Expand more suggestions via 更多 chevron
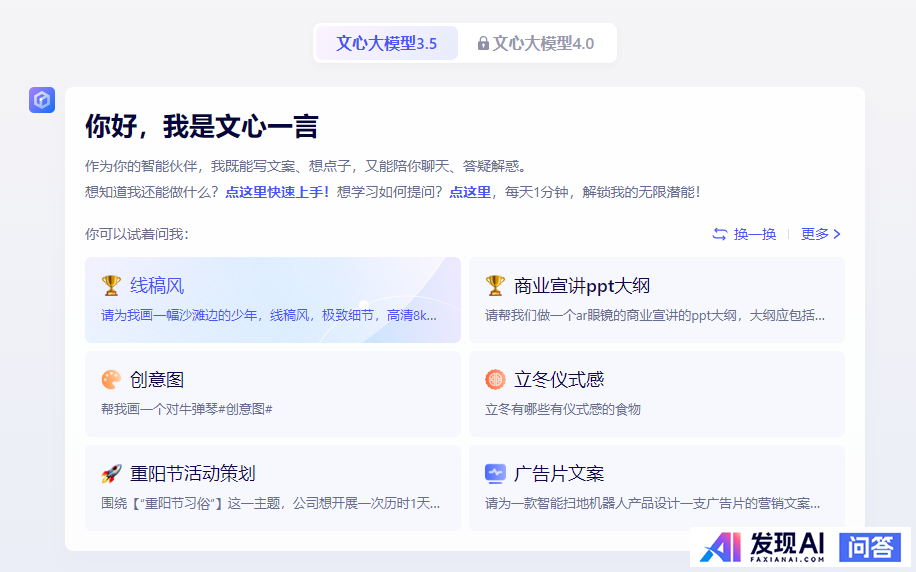This screenshot has width=916, height=572. coord(822,234)
